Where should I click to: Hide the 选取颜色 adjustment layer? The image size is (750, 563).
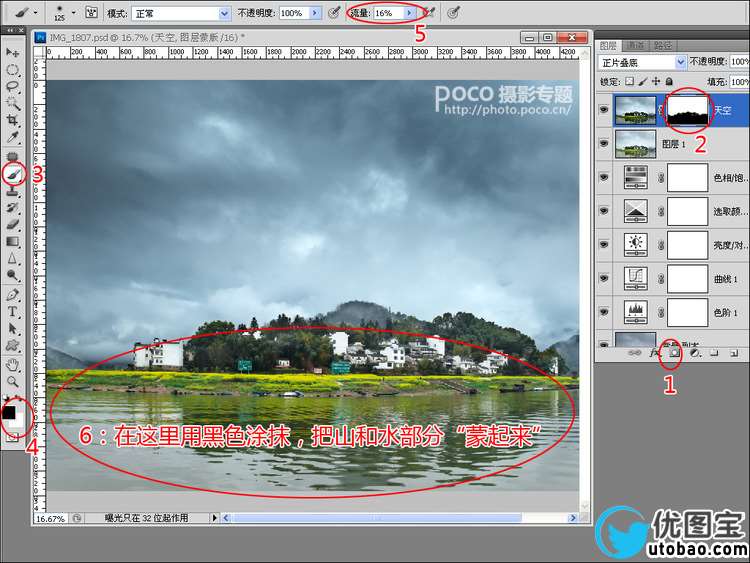(x=604, y=210)
